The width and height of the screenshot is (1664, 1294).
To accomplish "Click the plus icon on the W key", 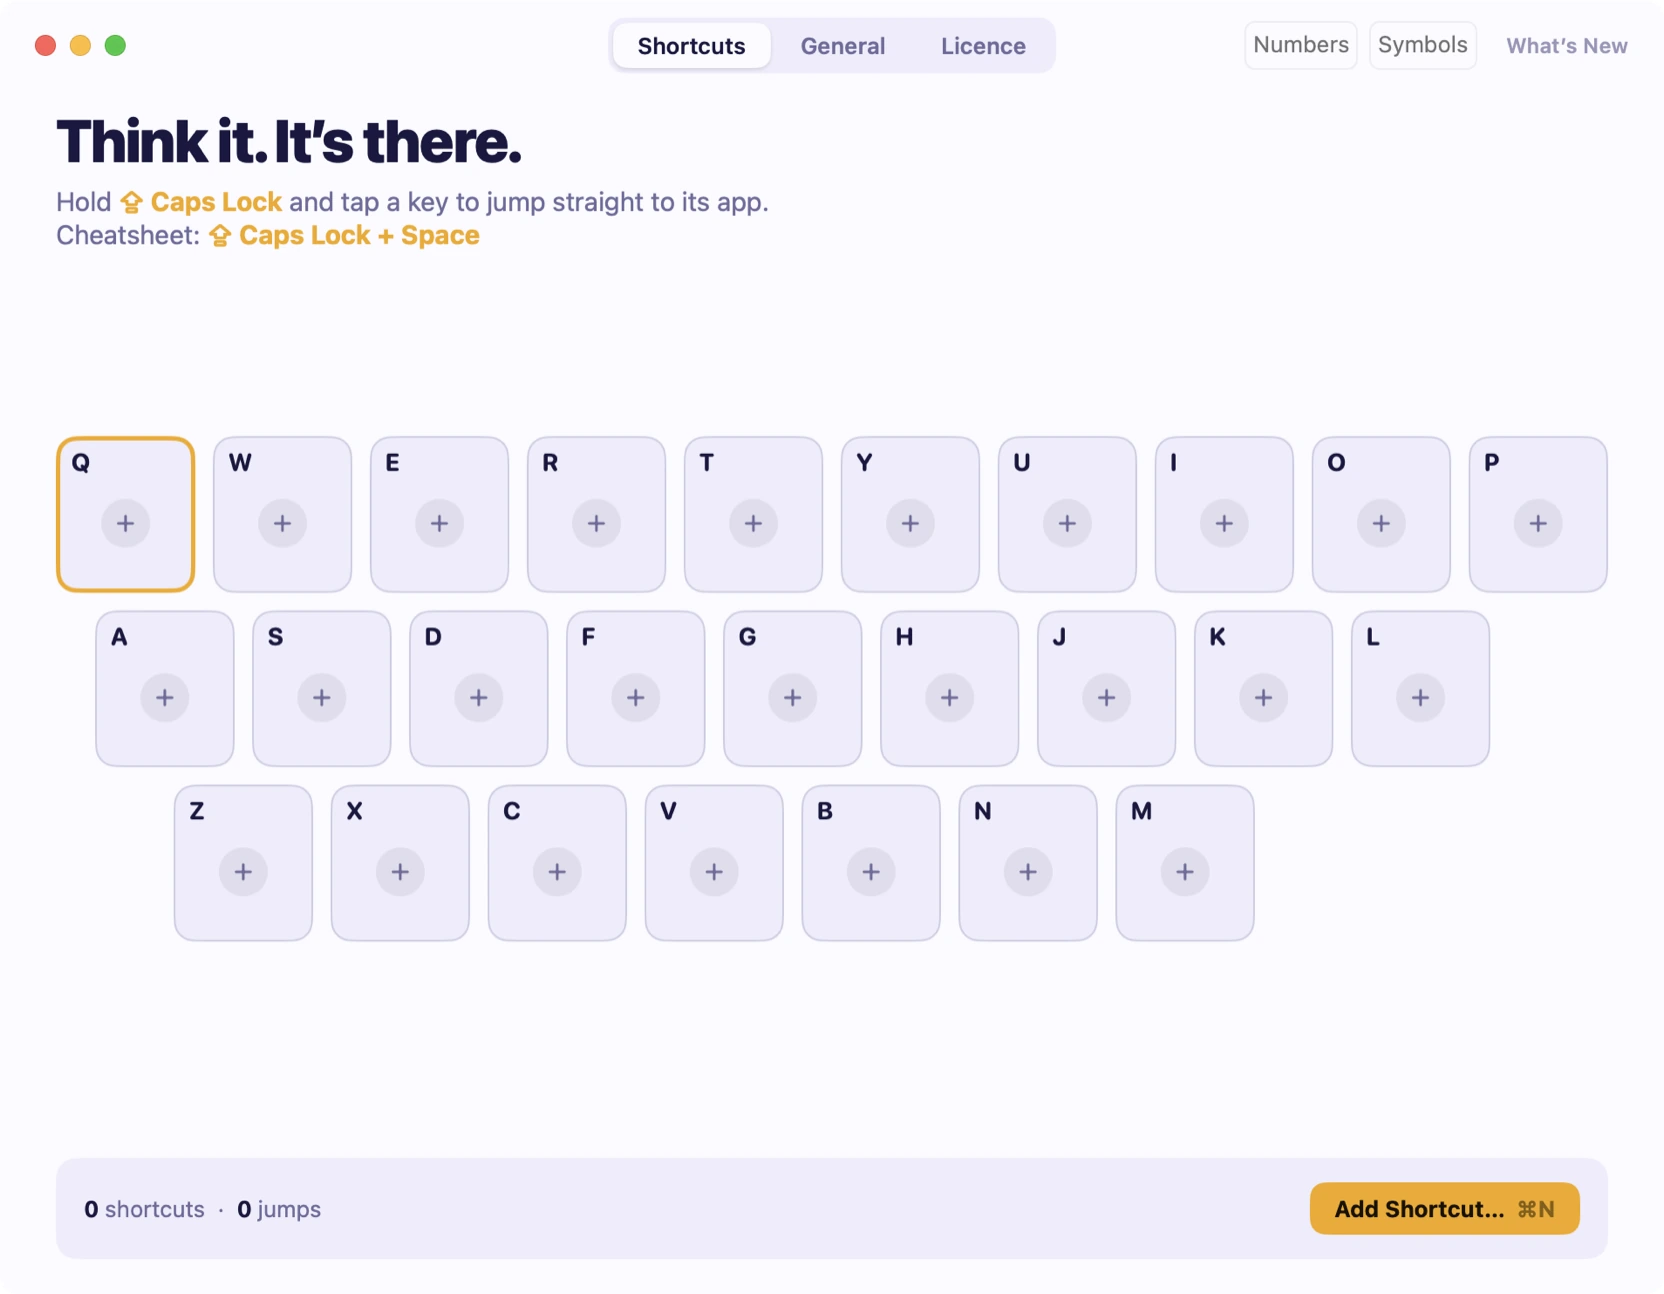I will tap(282, 523).
